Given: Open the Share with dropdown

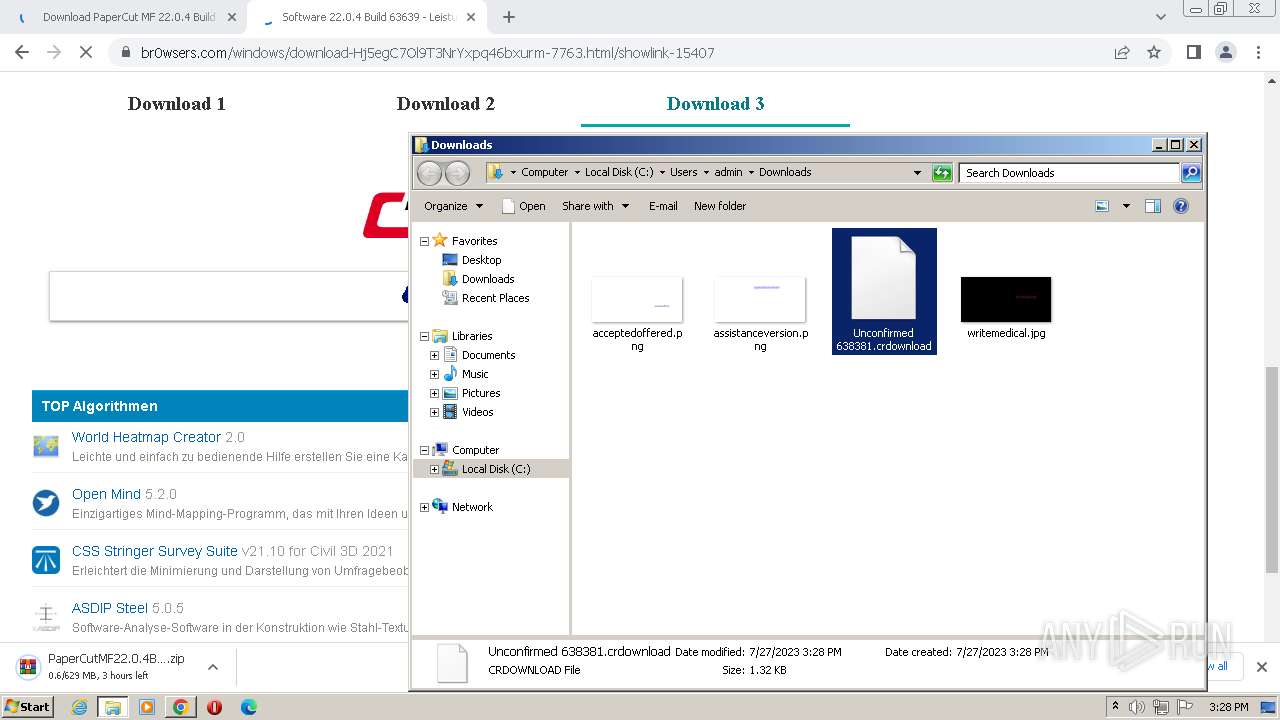Looking at the screenshot, I should point(596,206).
